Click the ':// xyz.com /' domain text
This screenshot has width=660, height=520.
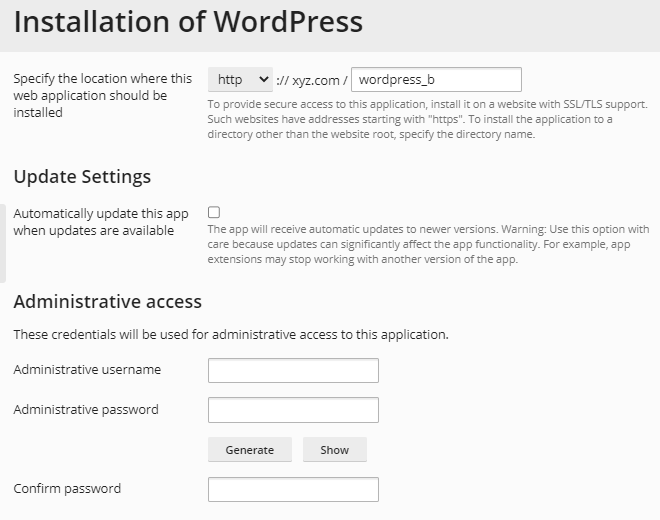pos(312,80)
